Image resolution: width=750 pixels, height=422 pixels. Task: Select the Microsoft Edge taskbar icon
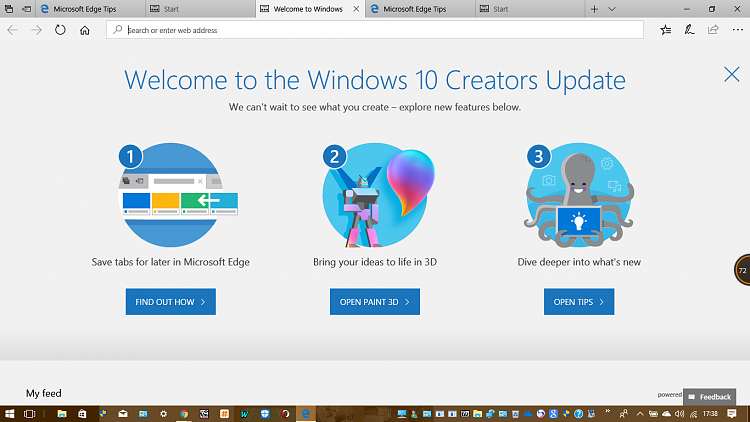tap(305, 414)
